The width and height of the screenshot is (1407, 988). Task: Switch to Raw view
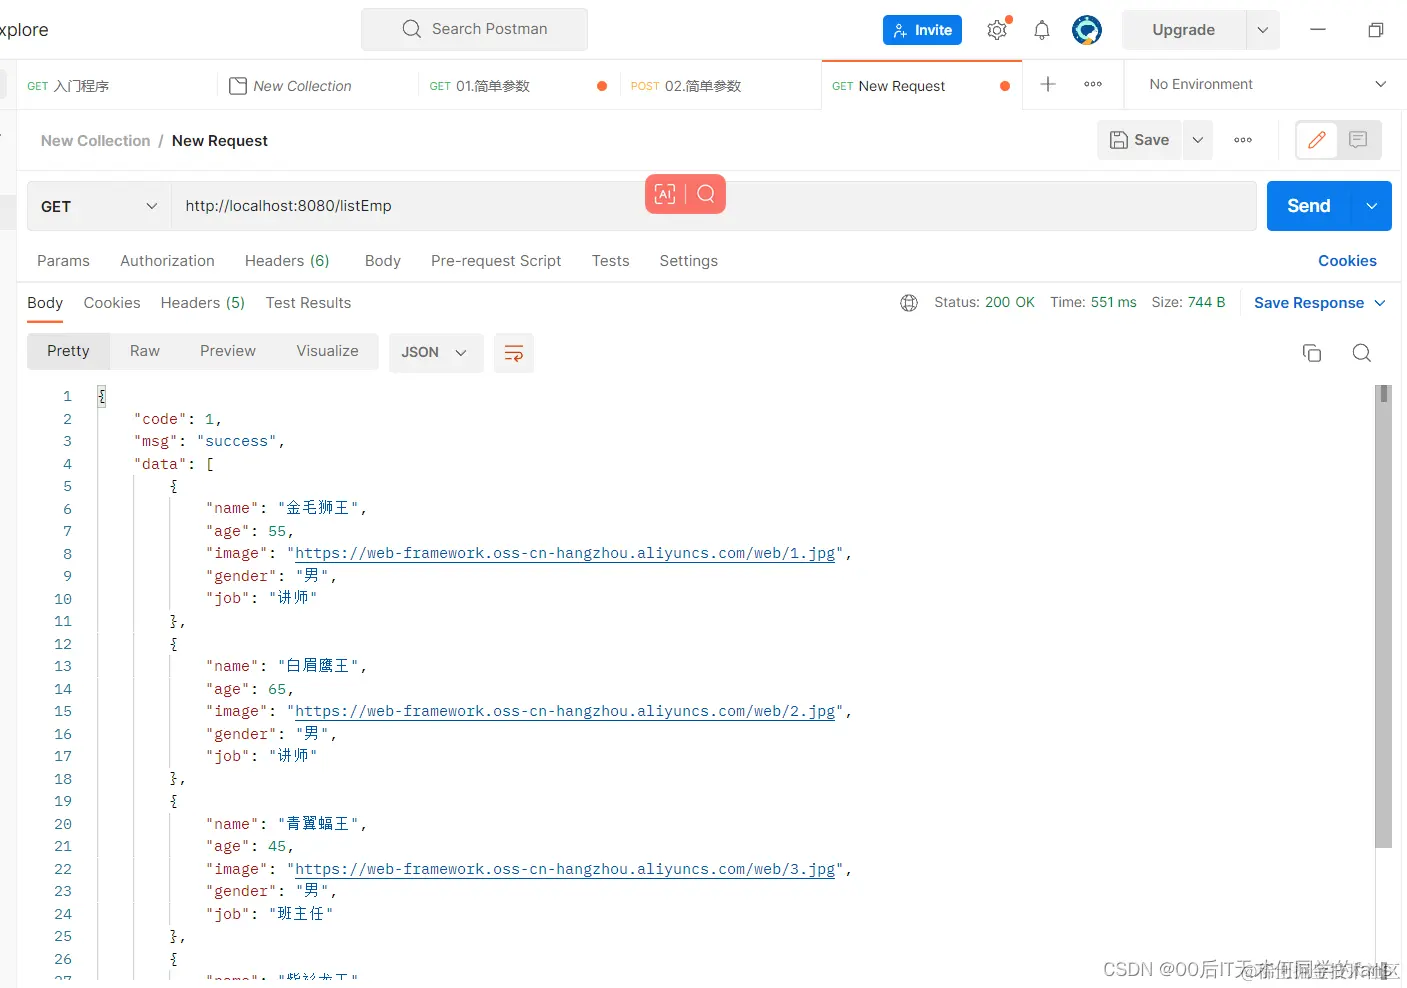(145, 351)
